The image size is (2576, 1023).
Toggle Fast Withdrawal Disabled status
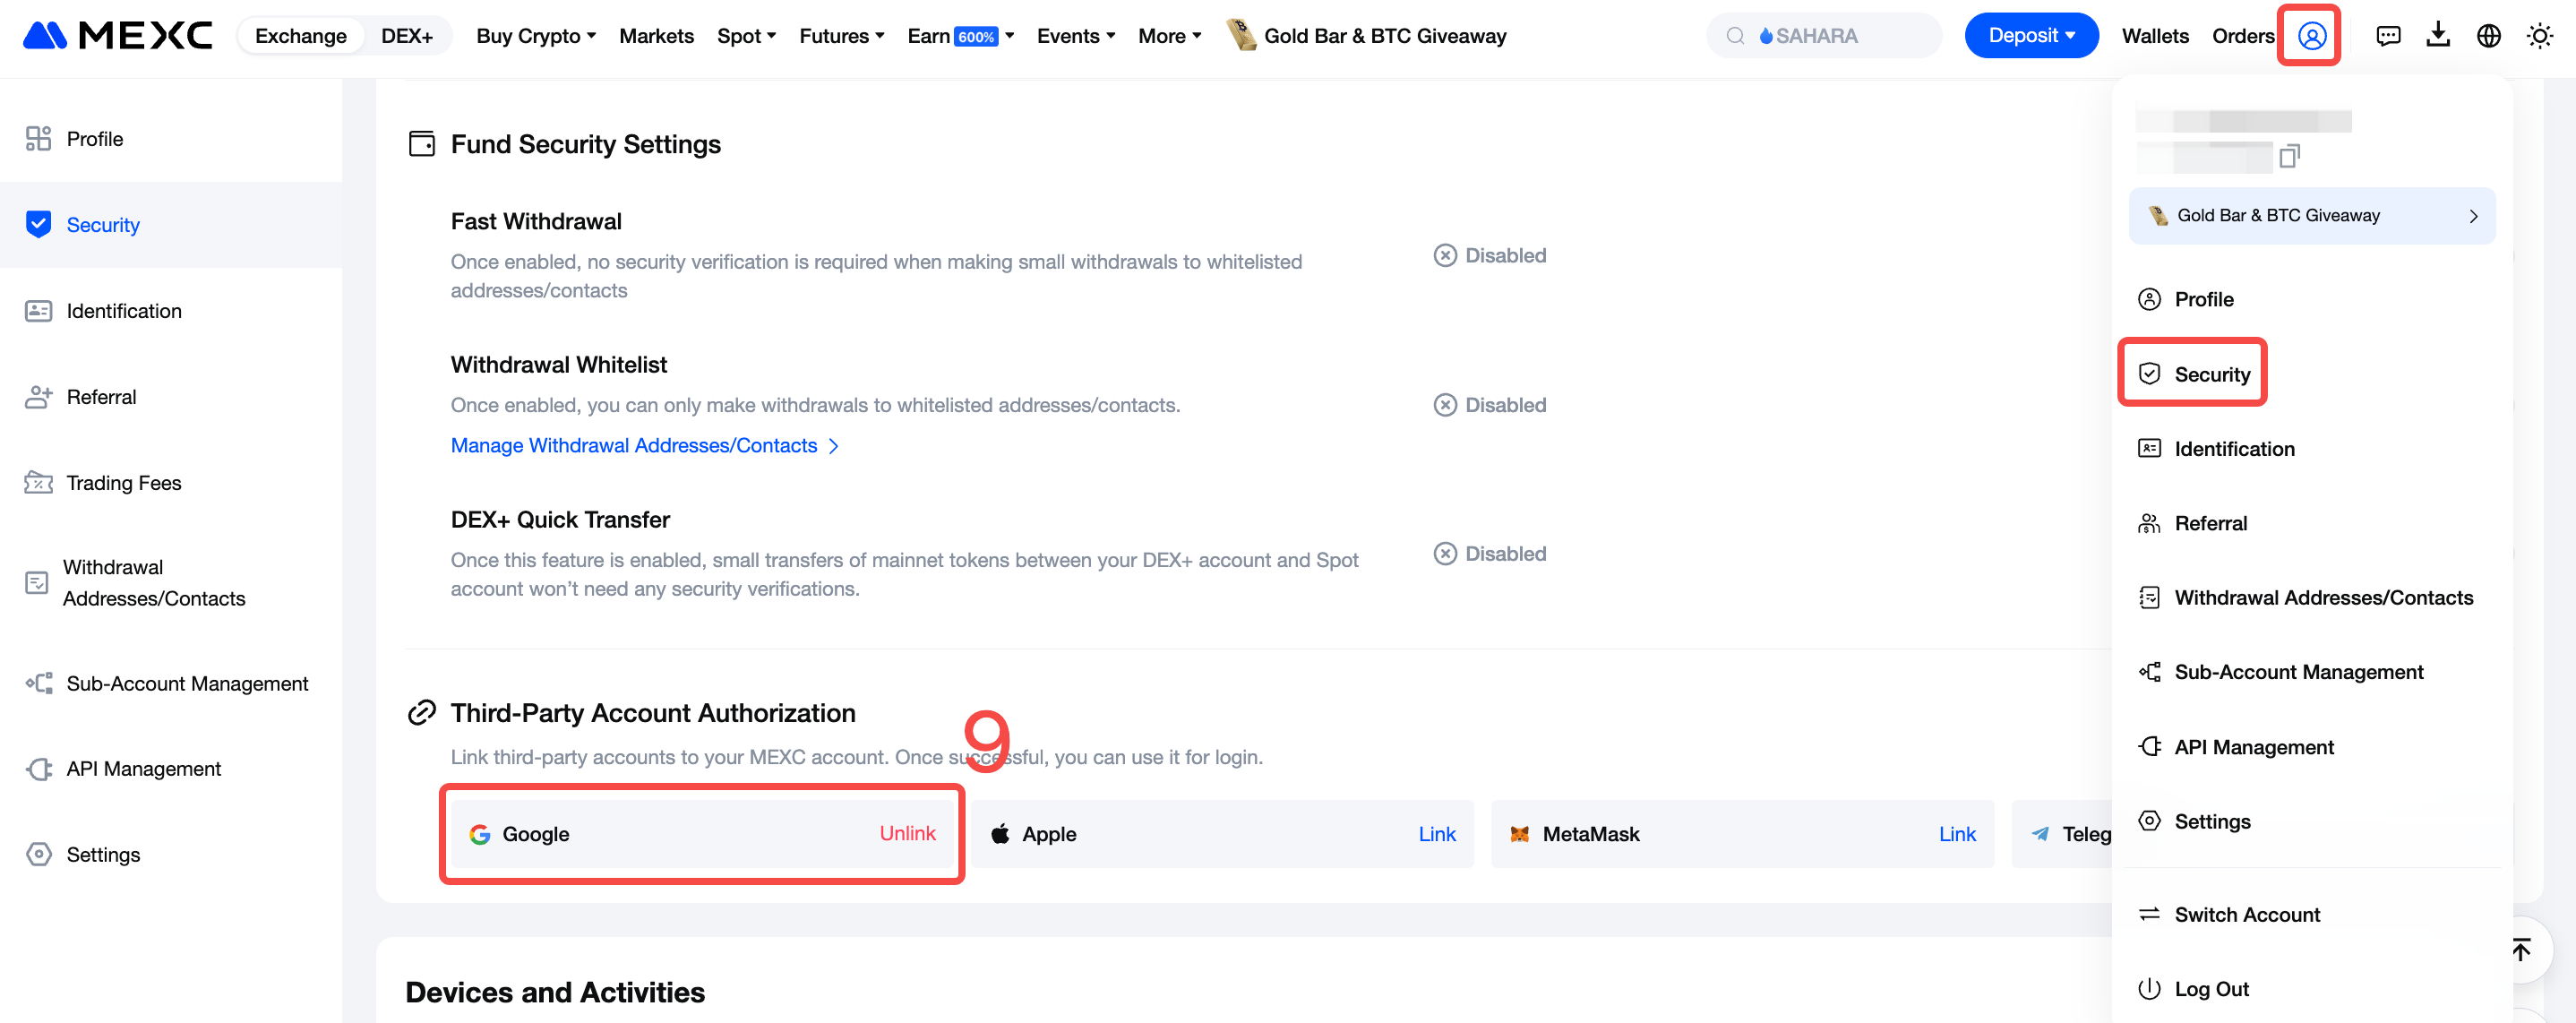[x=1490, y=255]
